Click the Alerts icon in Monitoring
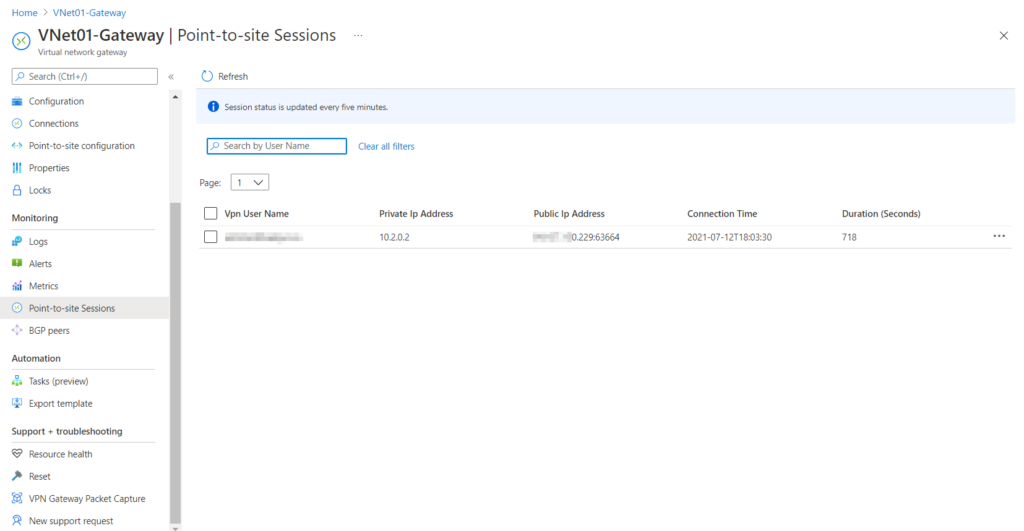 point(17,264)
